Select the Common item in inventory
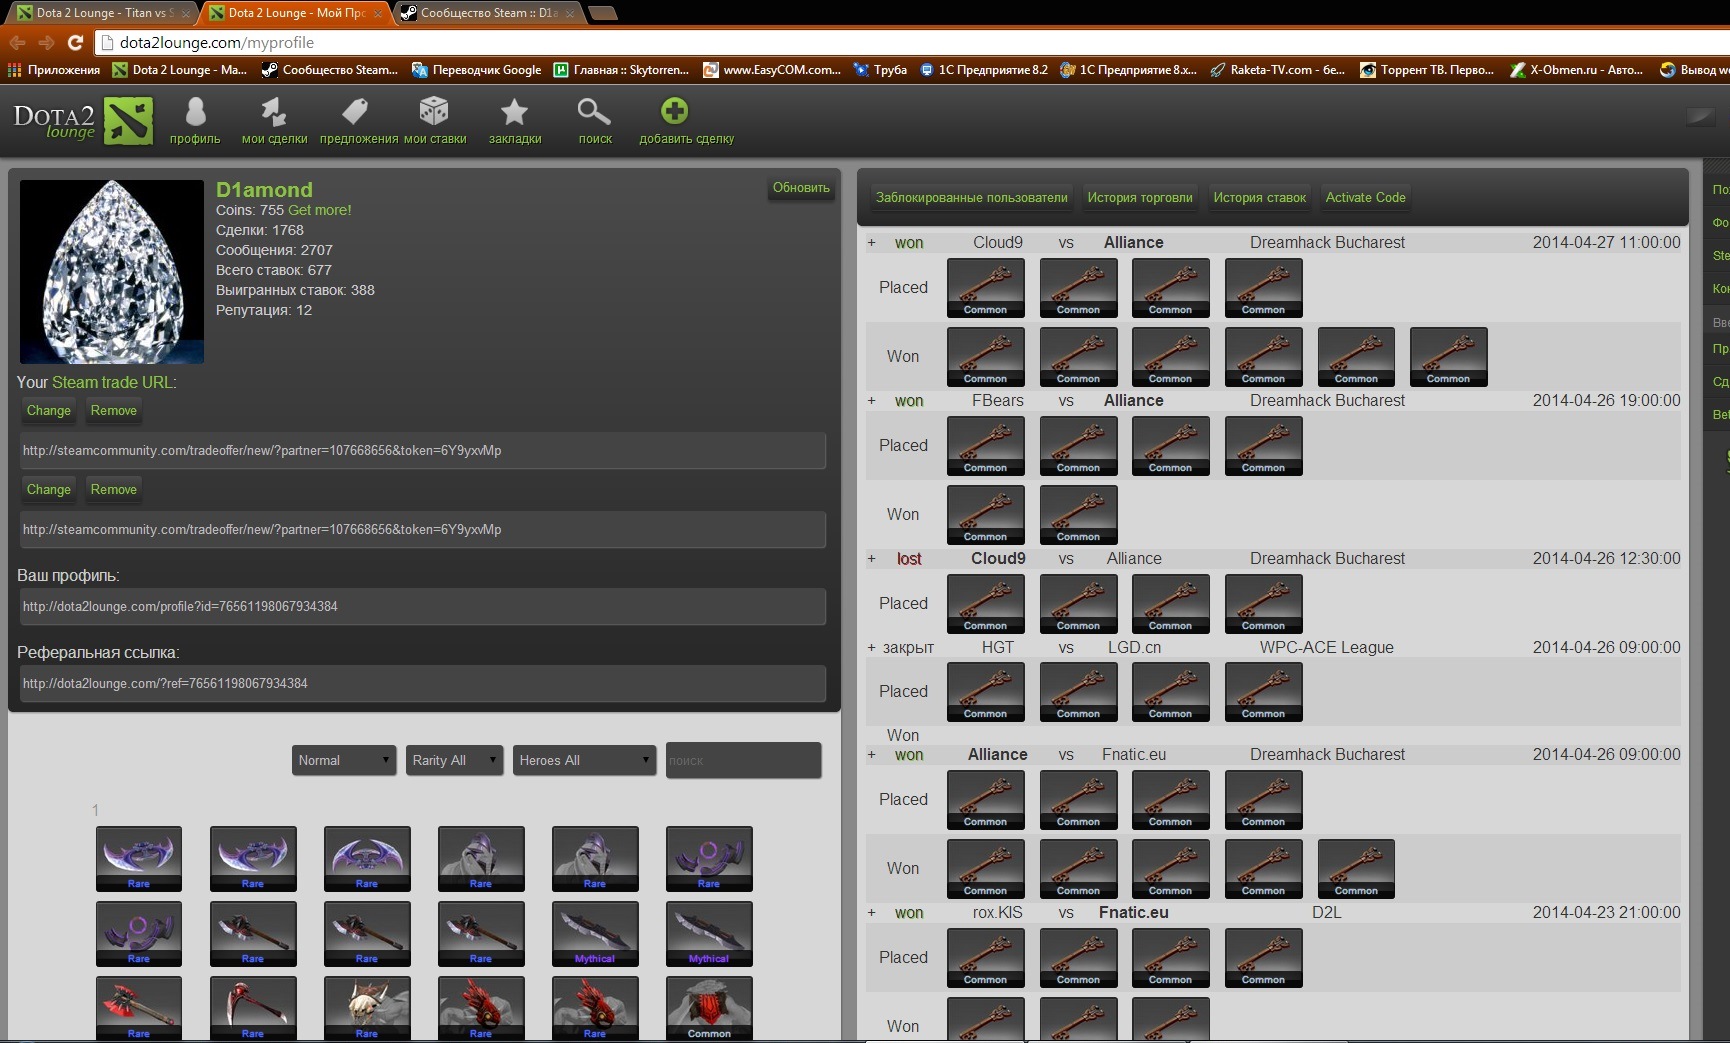This screenshot has height=1043, width=1730. pyautogui.click(x=709, y=1008)
